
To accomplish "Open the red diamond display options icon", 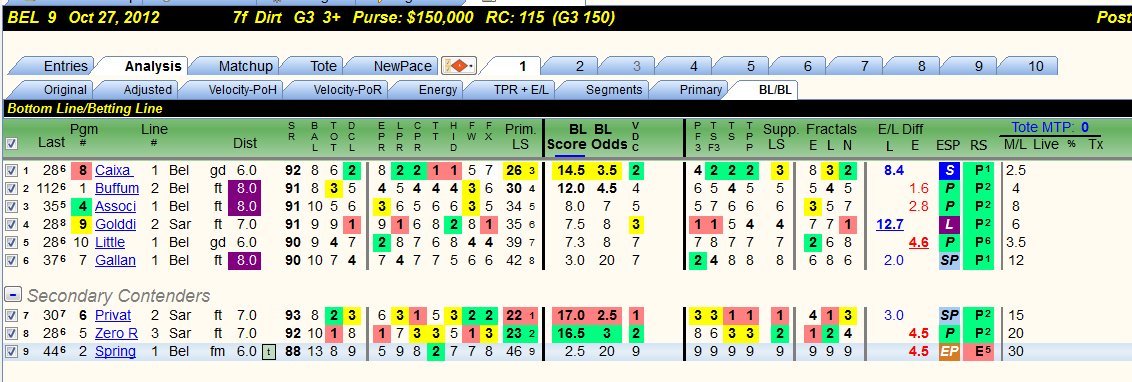I will pos(459,66).
